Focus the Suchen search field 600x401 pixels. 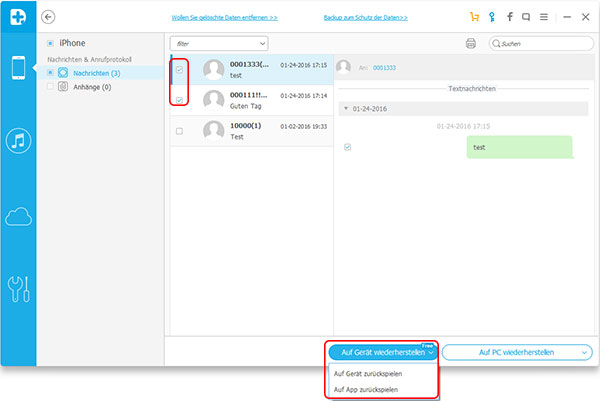(x=541, y=44)
